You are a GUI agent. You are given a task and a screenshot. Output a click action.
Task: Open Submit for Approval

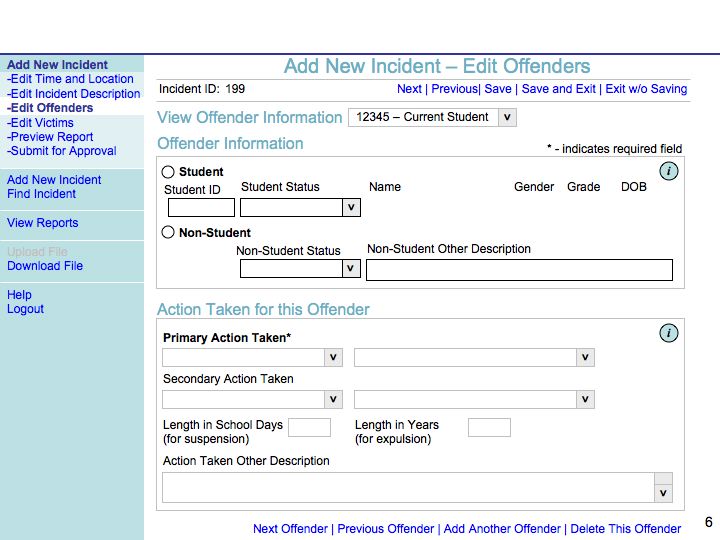pyautogui.click(x=62, y=151)
